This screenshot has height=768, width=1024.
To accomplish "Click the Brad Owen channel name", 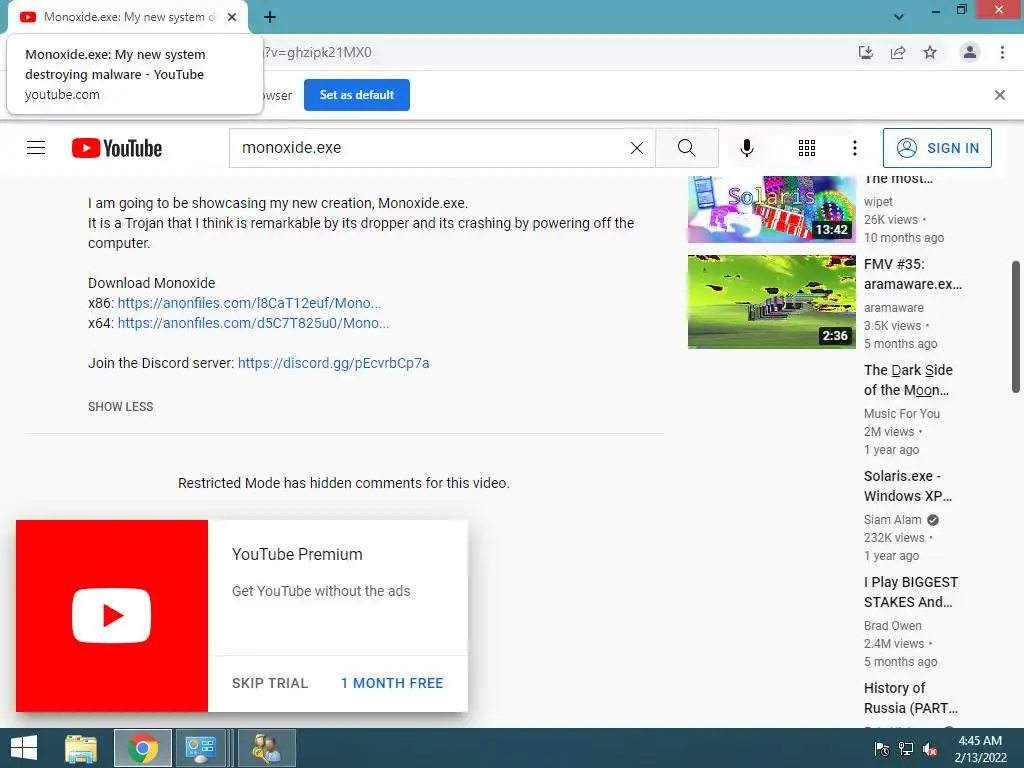I will [893, 626].
